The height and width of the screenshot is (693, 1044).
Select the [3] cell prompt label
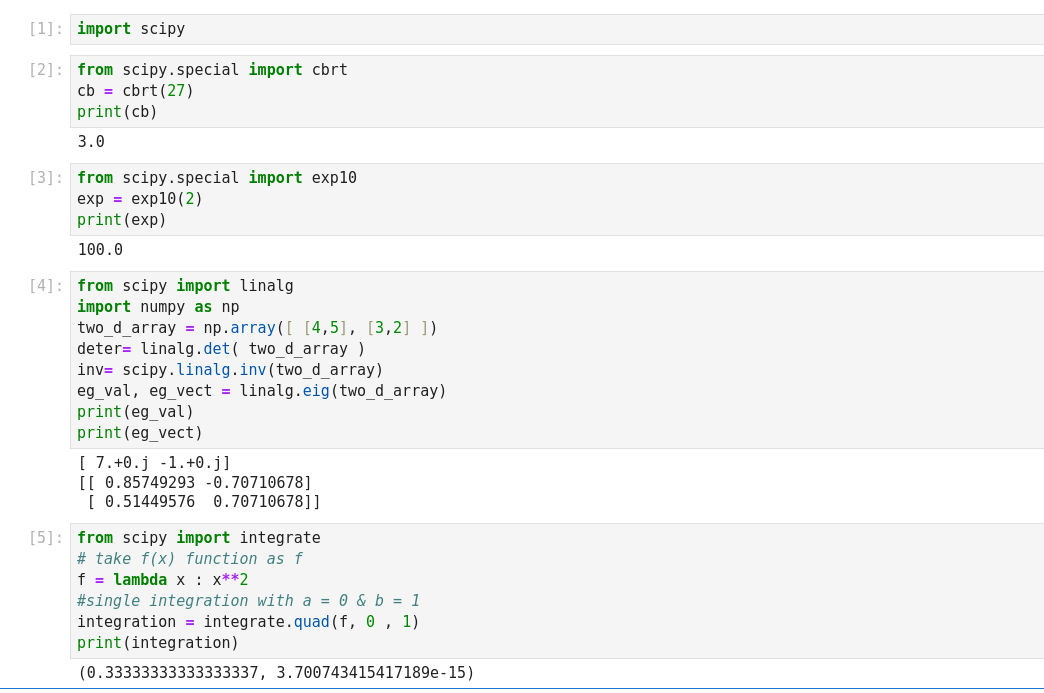tap(45, 178)
